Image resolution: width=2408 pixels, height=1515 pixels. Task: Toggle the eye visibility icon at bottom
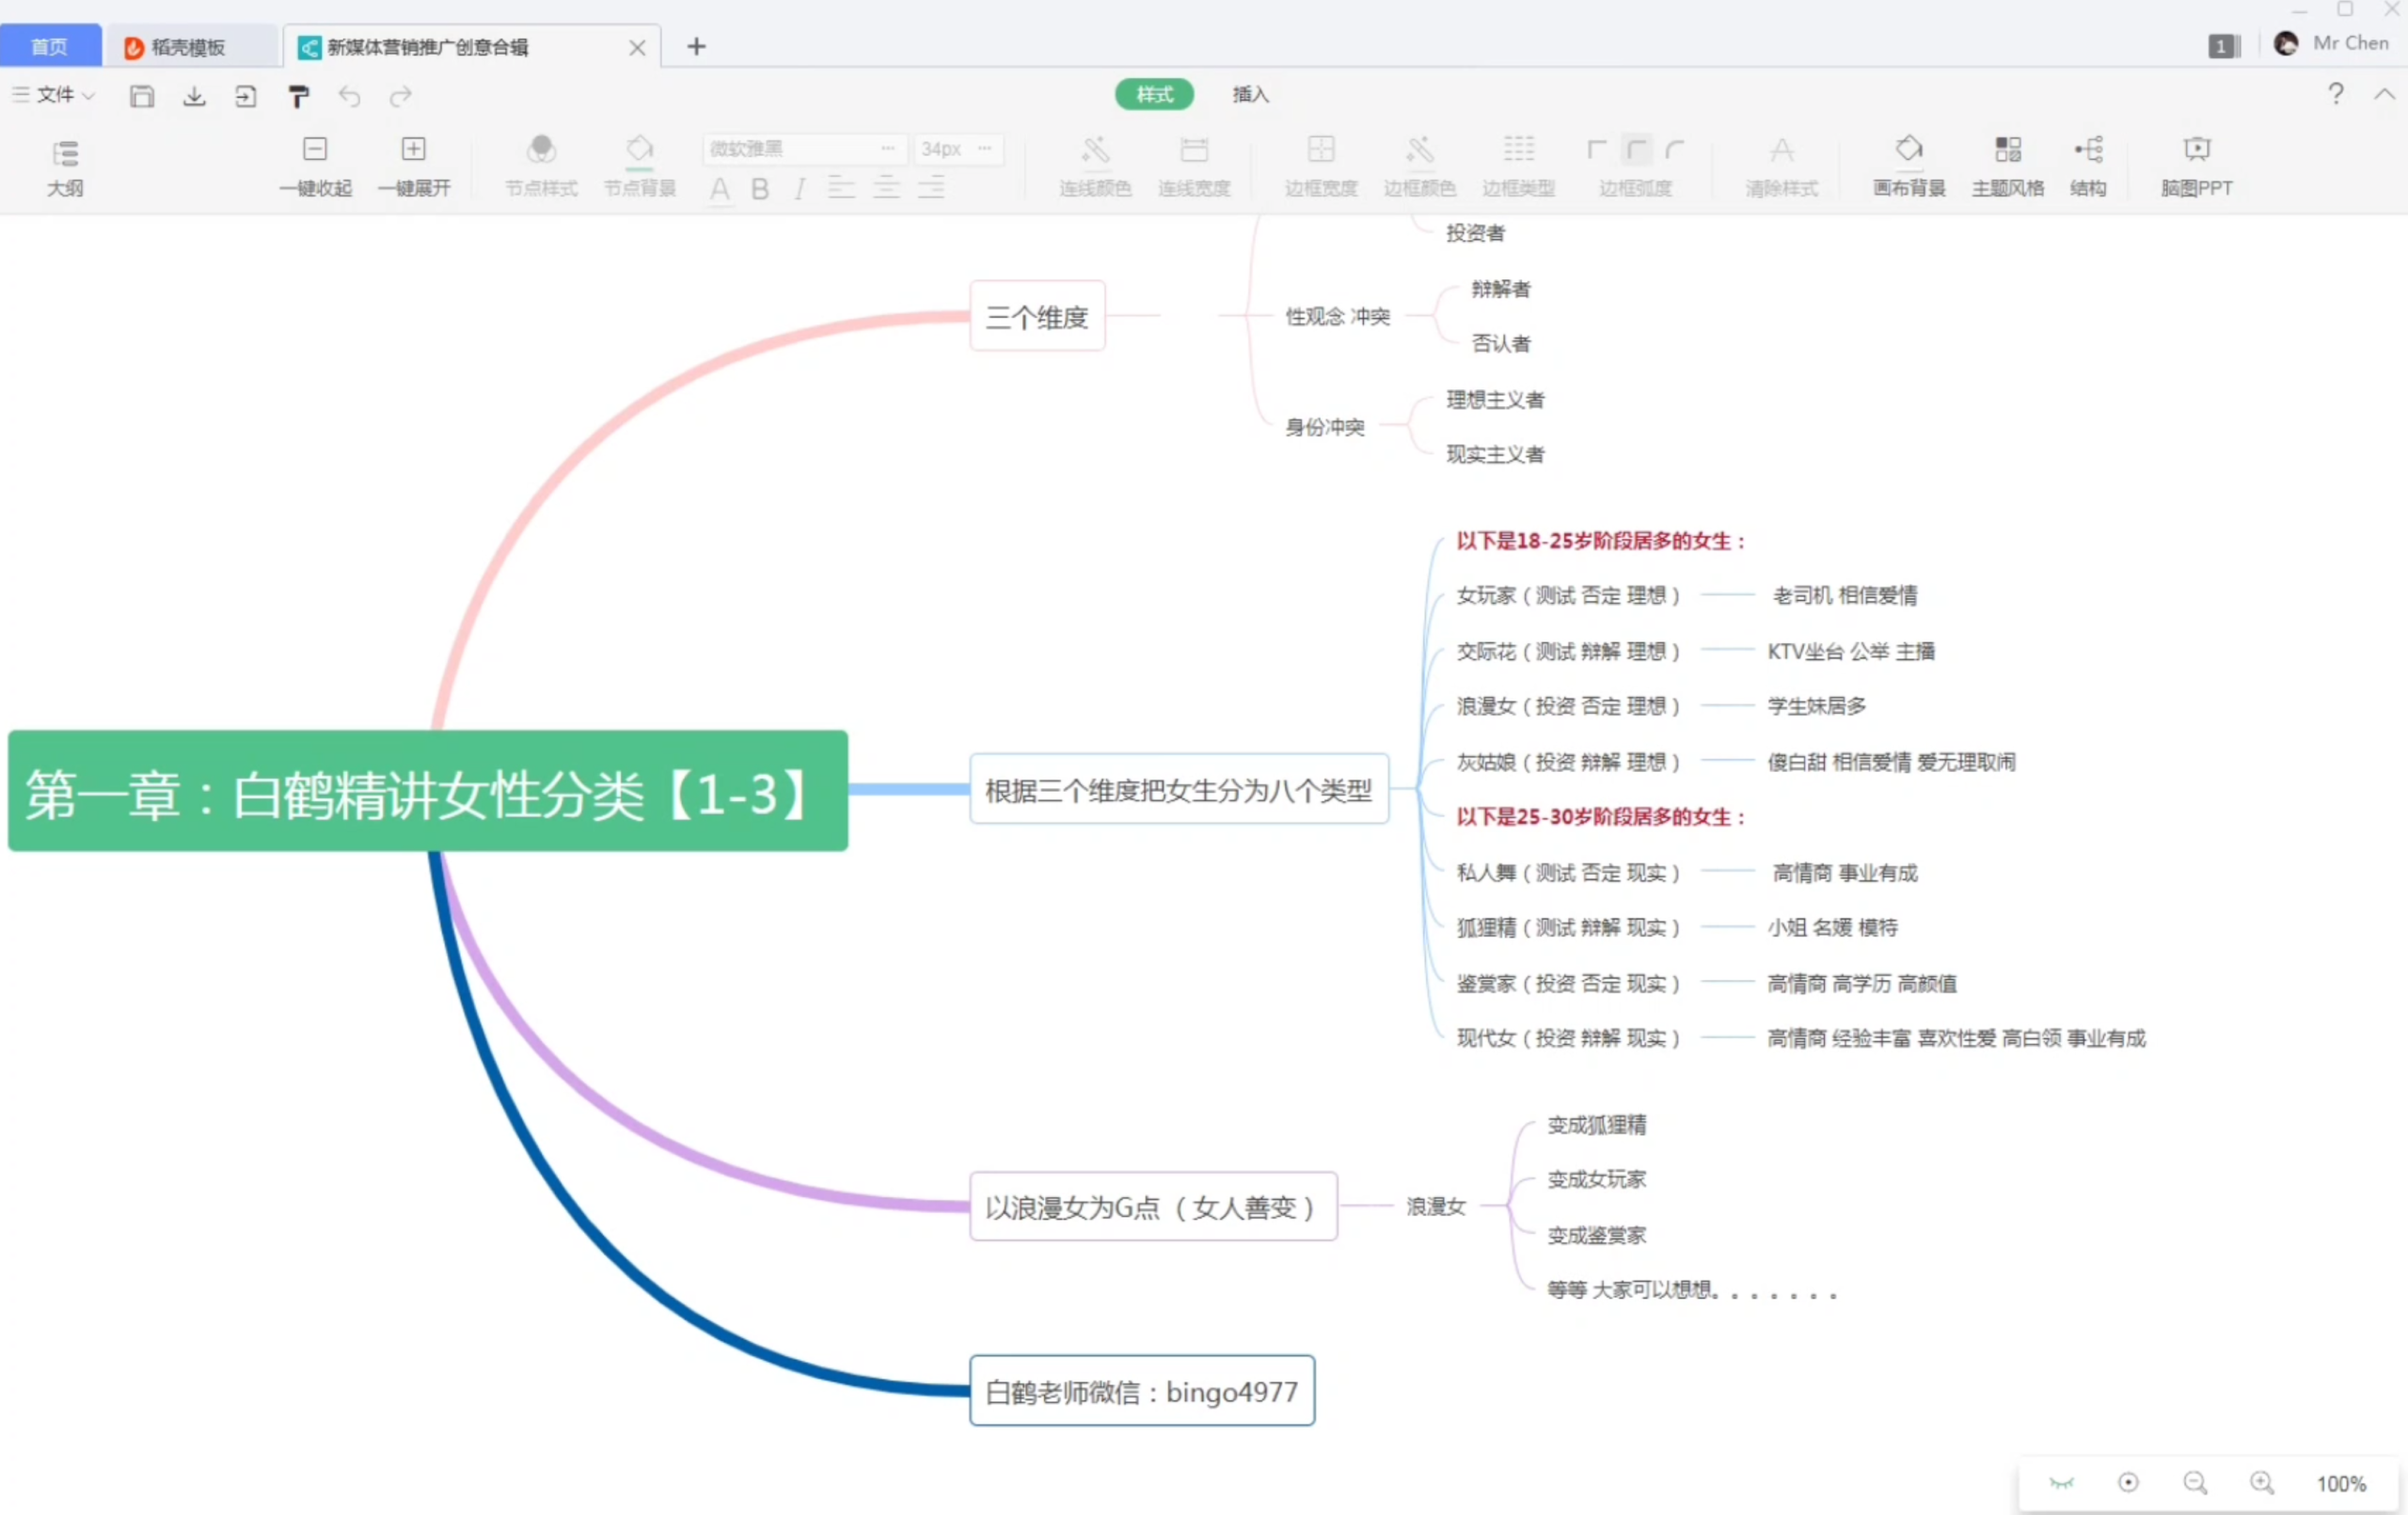2061,1483
